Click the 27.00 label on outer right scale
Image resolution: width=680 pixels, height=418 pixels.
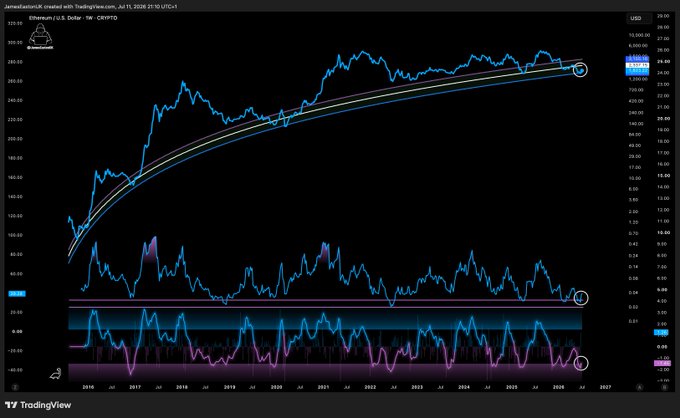click(663, 39)
